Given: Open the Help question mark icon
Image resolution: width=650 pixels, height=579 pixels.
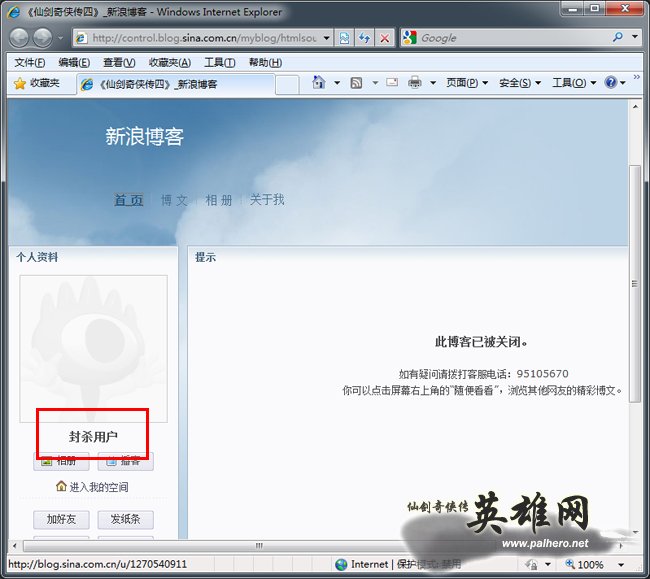Looking at the screenshot, I should tap(610, 83).
